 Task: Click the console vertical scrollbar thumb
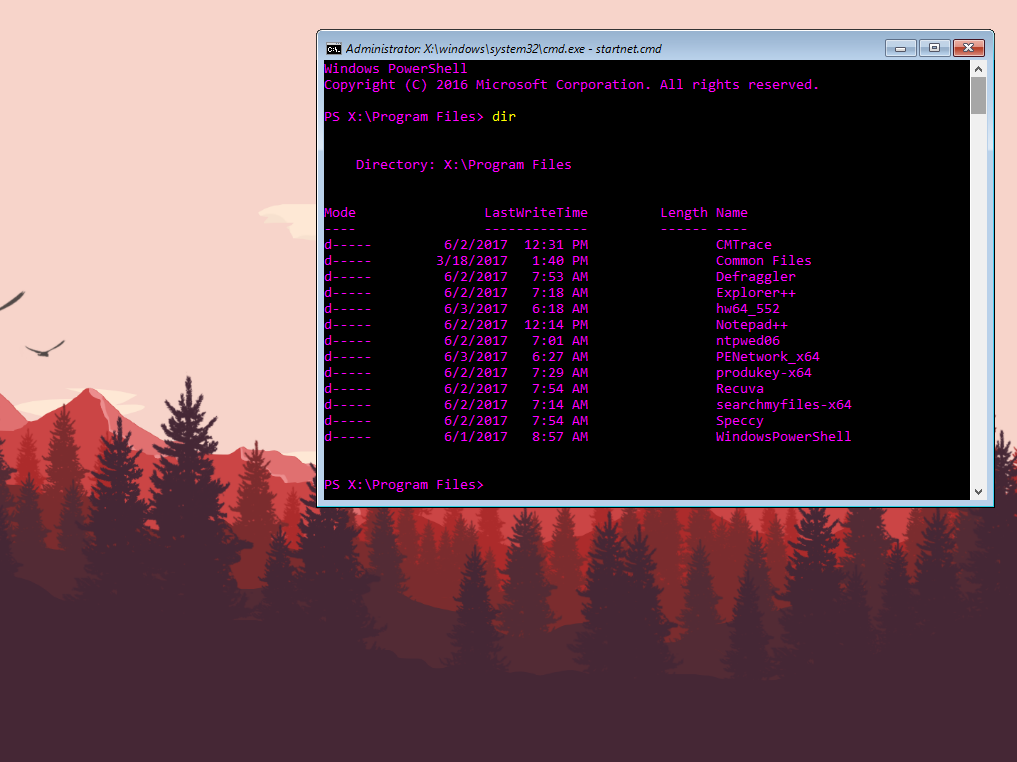click(978, 95)
